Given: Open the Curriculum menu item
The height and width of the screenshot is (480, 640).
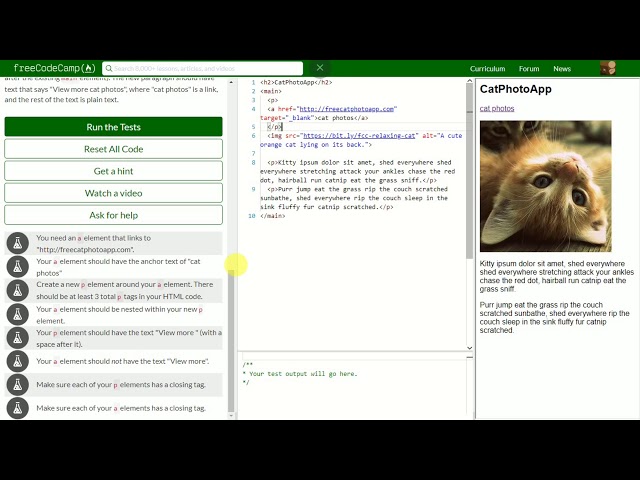Looking at the screenshot, I should (487, 69).
